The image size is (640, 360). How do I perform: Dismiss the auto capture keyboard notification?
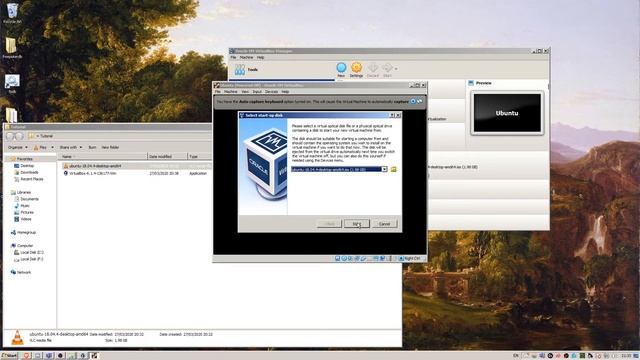click(x=413, y=101)
